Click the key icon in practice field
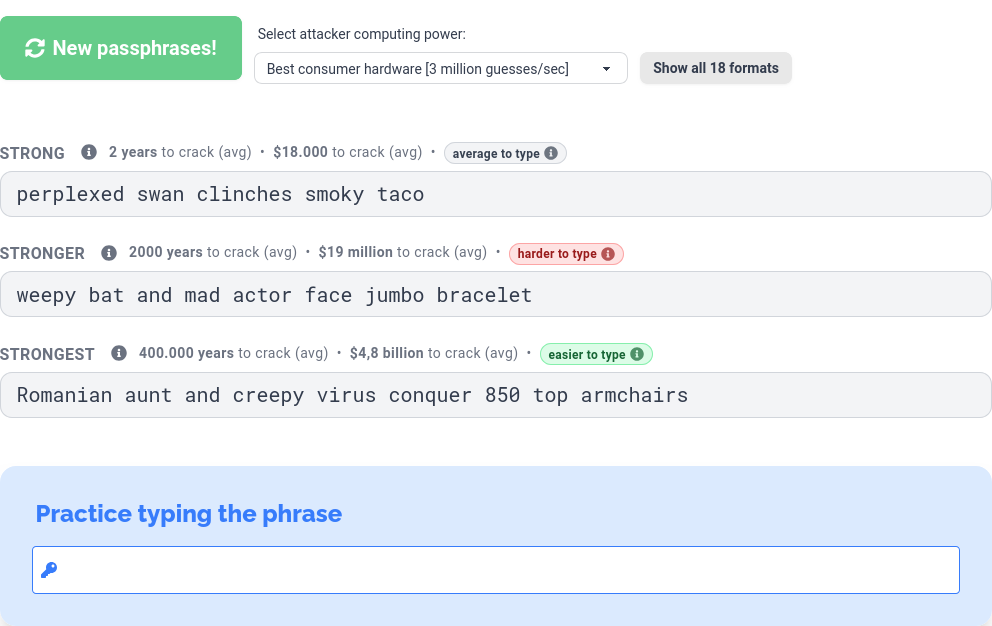The image size is (992, 626). [x=49, y=570]
